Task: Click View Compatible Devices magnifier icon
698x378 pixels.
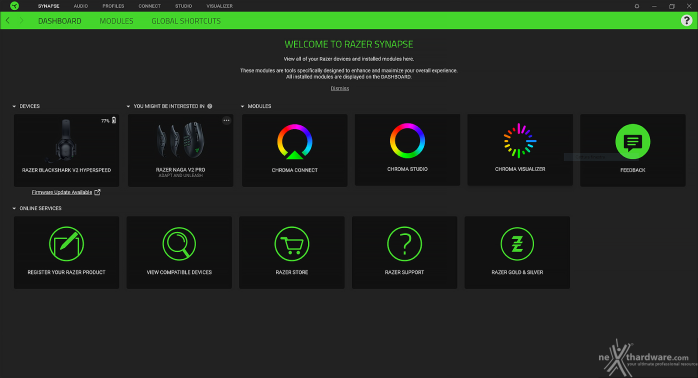Action: pos(179,244)
